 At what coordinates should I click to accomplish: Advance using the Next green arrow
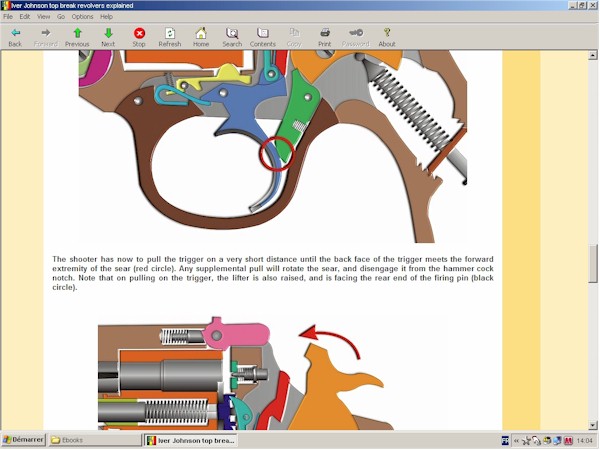108,38
